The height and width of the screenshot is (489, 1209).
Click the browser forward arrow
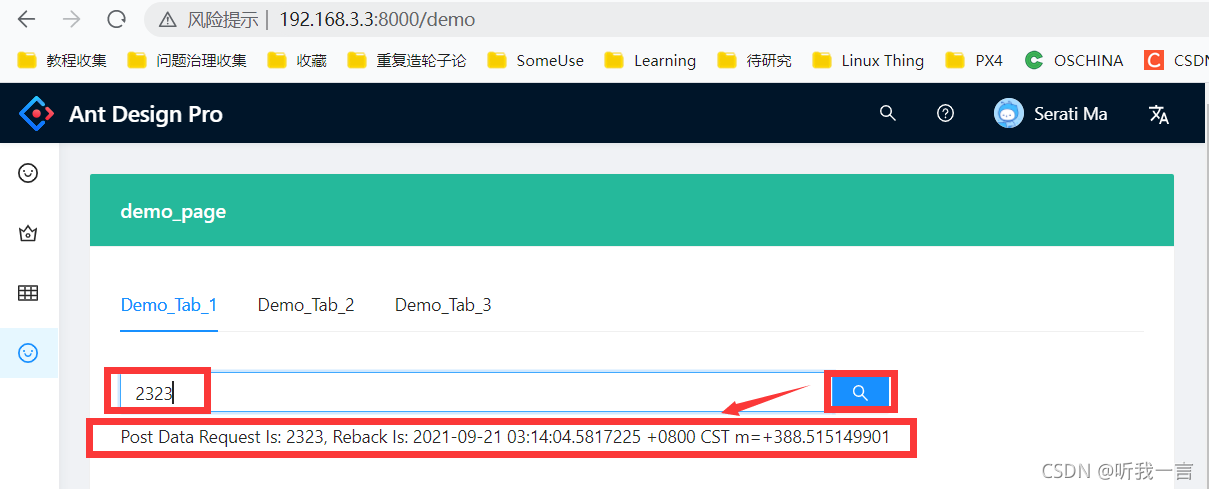point(71,19)
